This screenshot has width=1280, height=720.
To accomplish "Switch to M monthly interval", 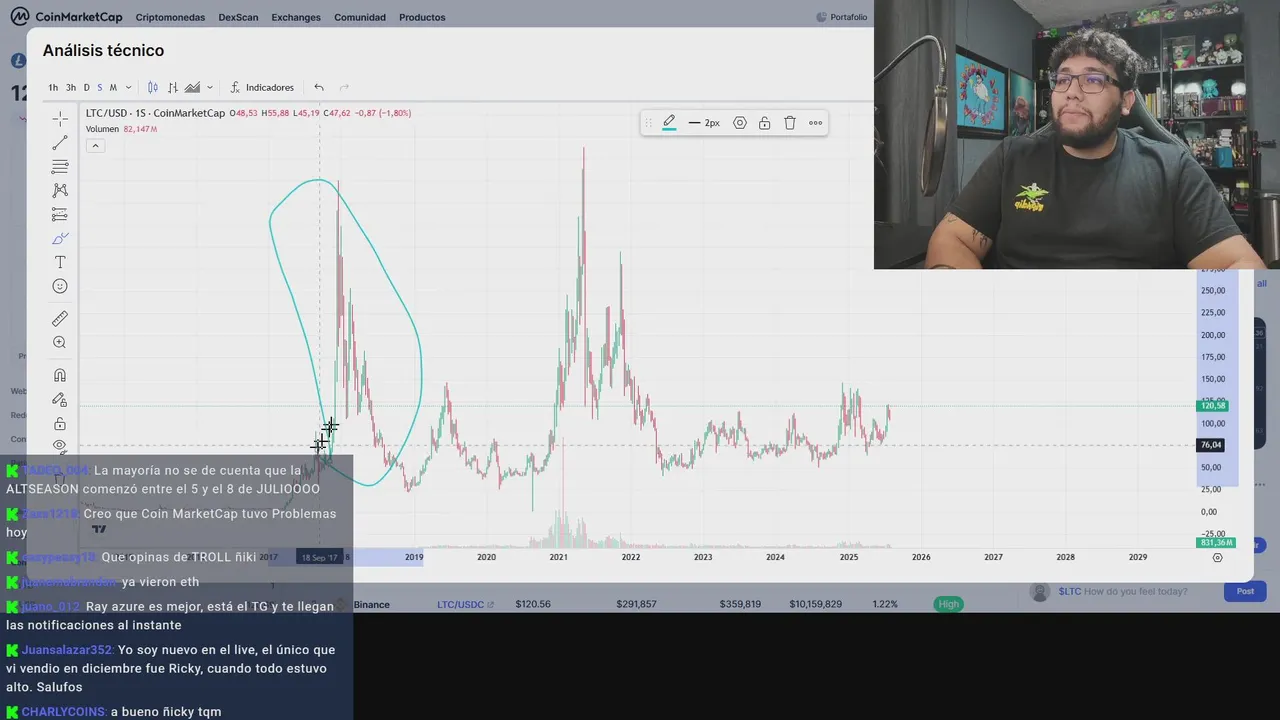I will point(113,87).
